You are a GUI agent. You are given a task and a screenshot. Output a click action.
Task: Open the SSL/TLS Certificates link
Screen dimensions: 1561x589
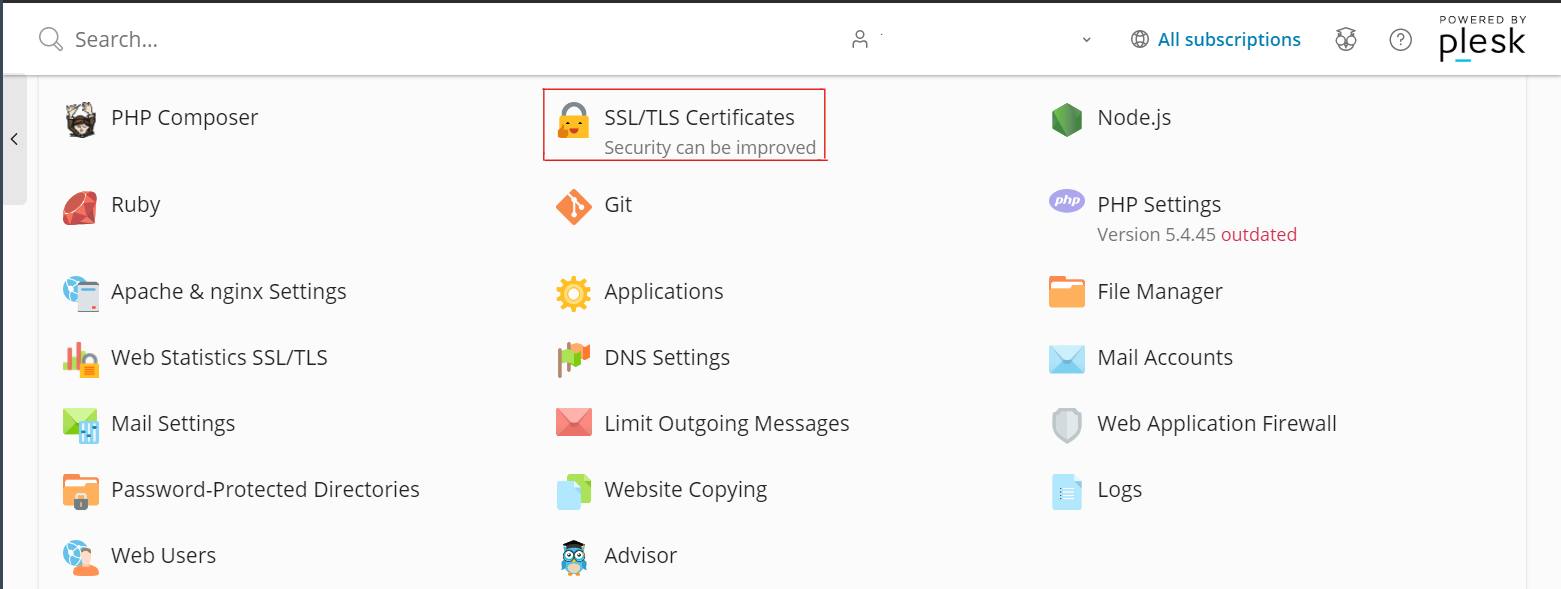[699, 118]
